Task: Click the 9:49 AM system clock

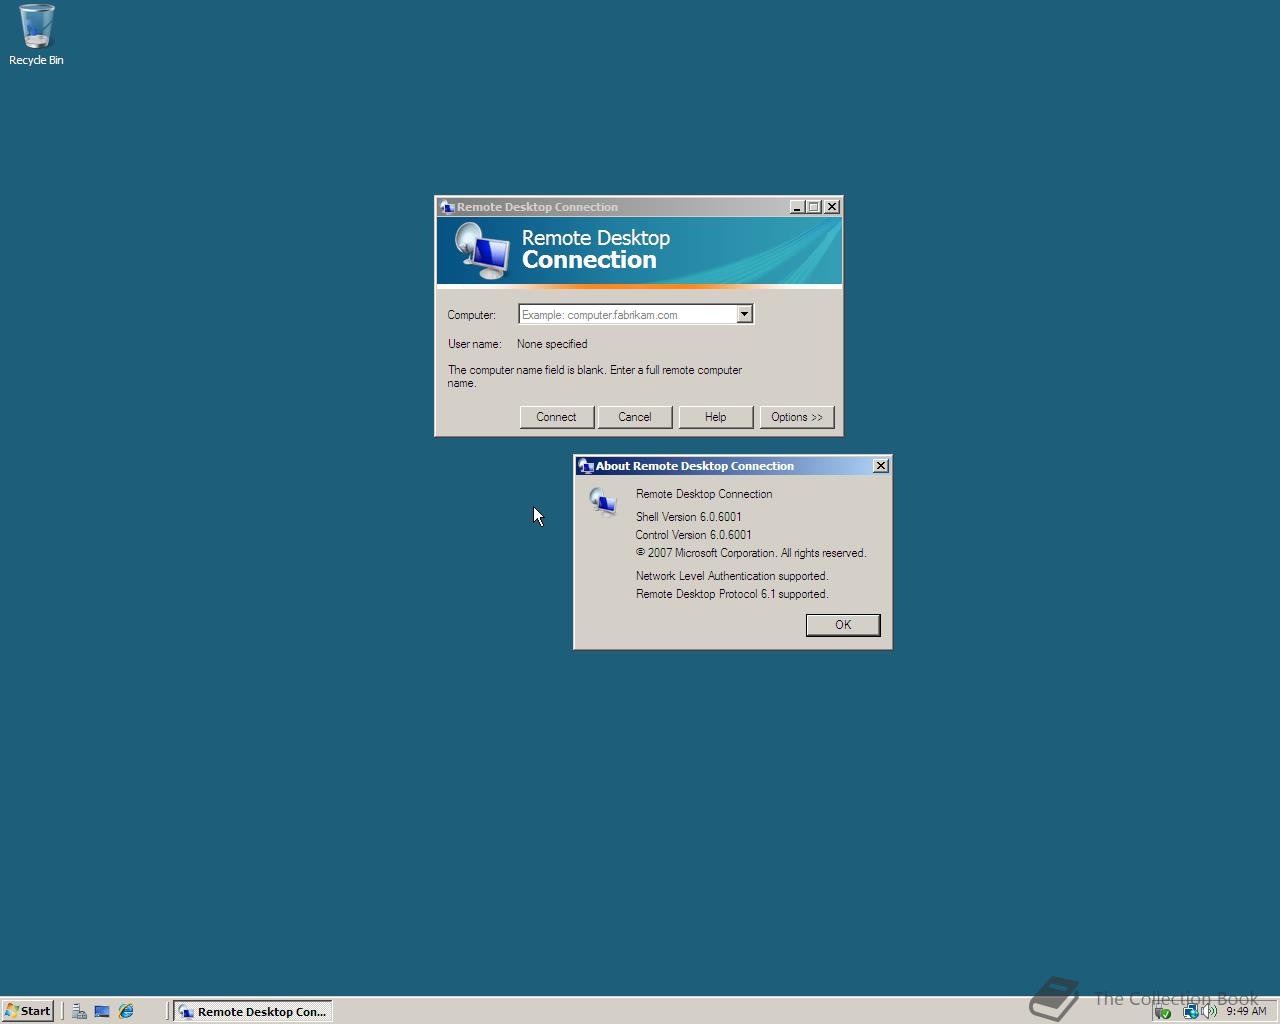Action: click(x=1246, y=1011)
